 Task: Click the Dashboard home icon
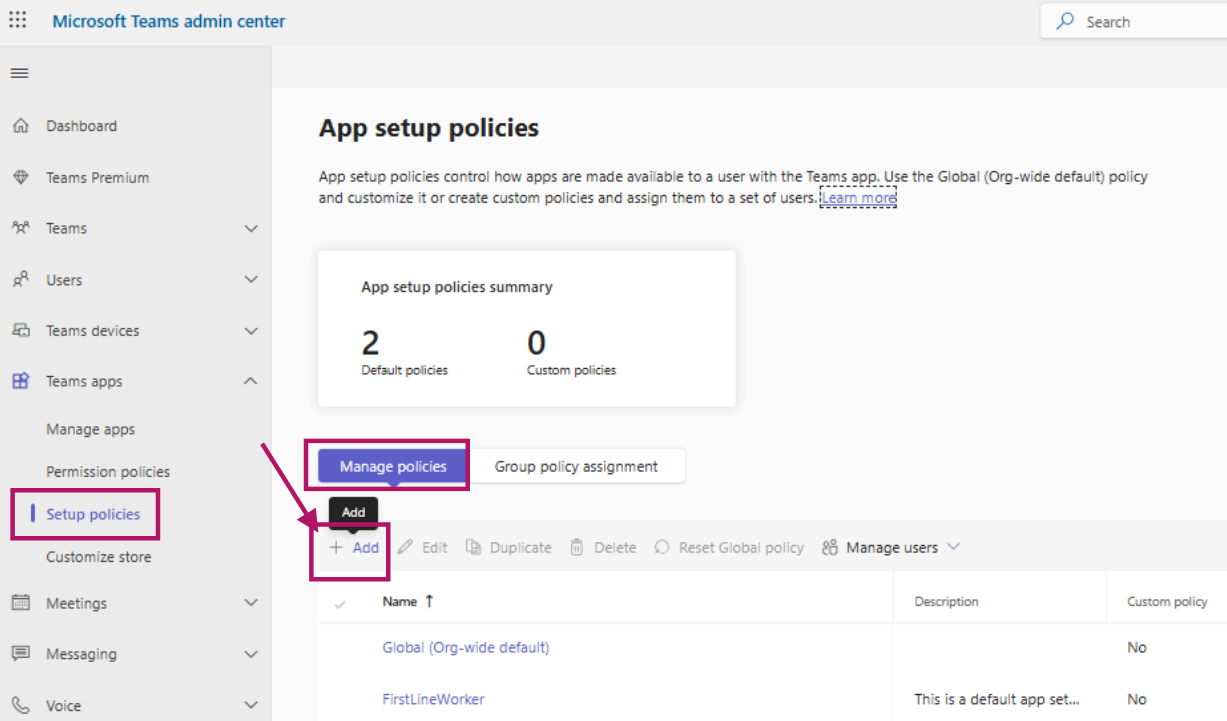pyautogui.click(x=20, y=126)
